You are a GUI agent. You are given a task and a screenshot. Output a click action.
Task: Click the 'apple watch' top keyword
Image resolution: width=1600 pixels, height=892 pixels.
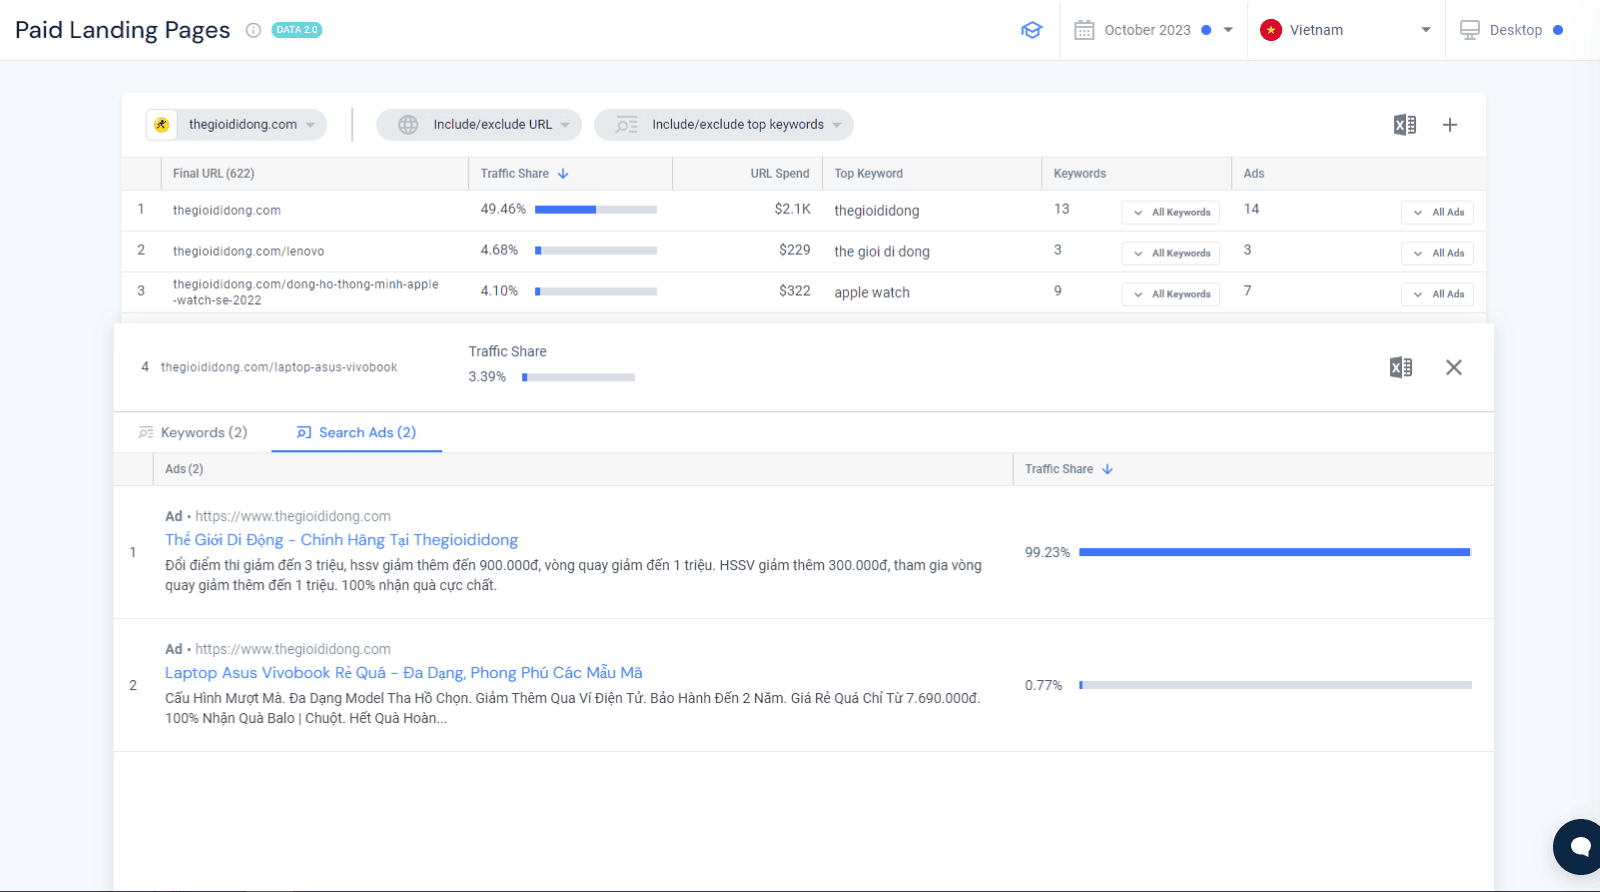872,292
